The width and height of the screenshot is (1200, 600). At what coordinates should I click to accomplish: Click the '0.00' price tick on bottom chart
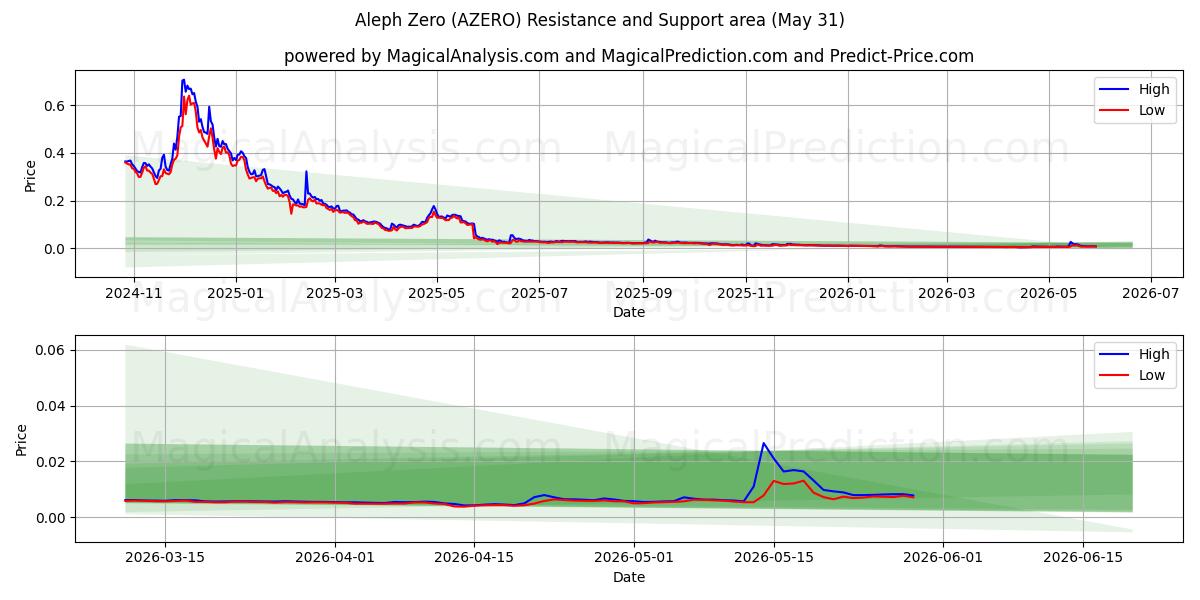click(52, 518)
